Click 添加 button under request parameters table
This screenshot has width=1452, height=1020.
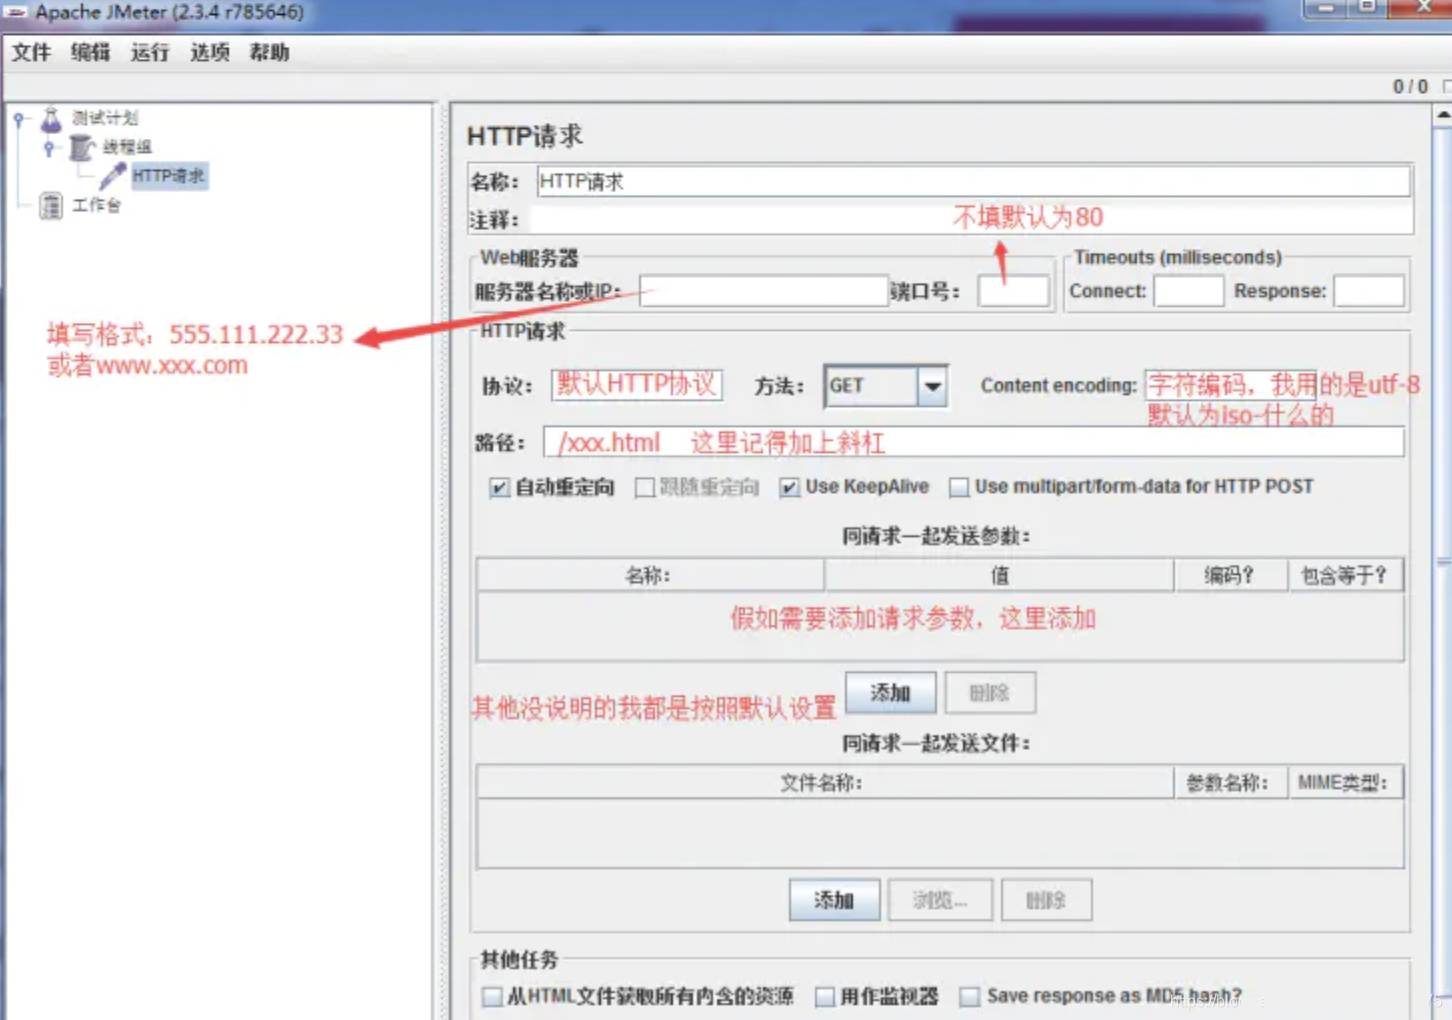click(x=890, y=693)
